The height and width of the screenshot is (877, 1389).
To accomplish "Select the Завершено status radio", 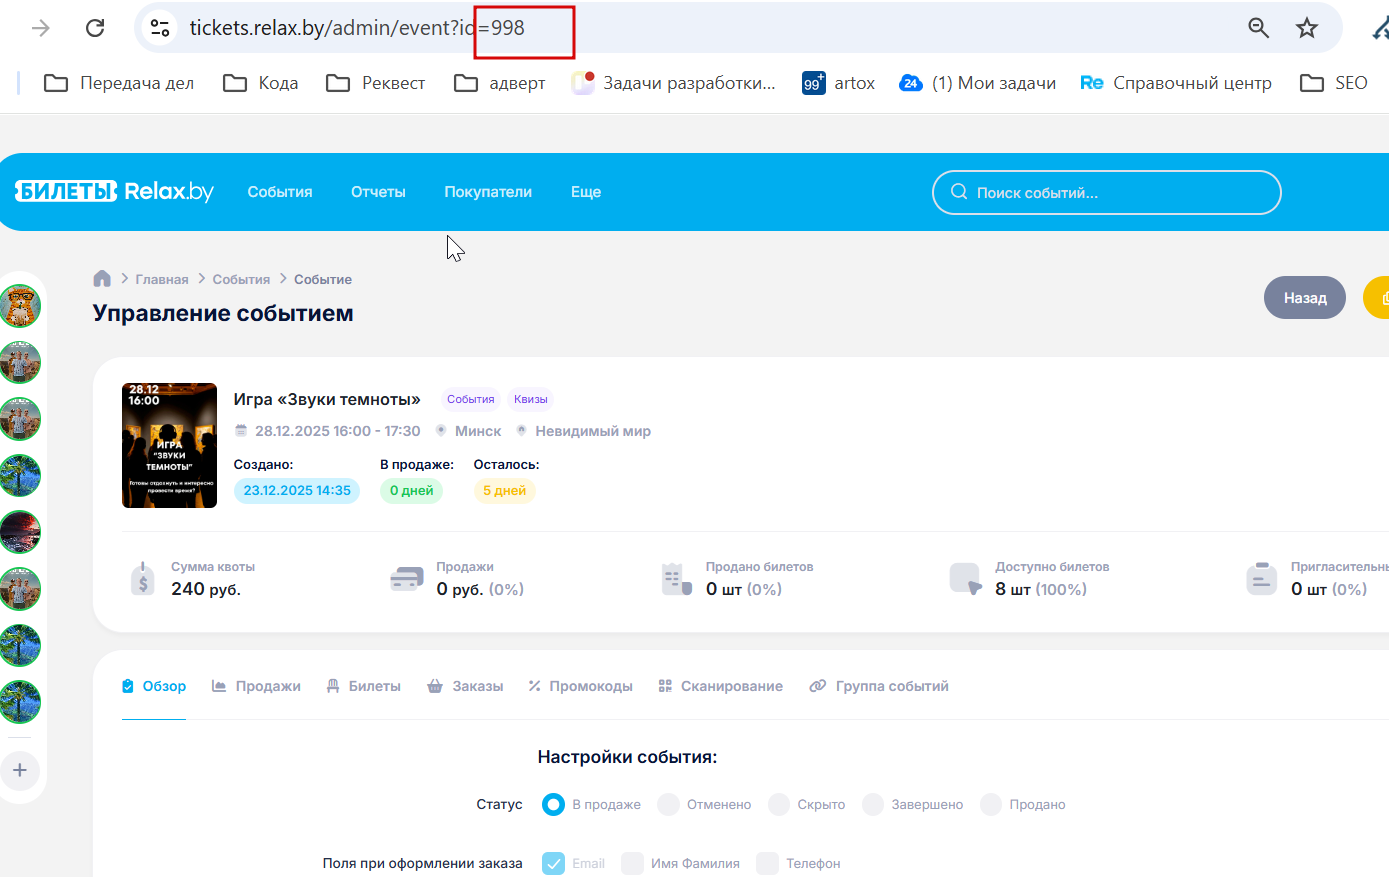I will (x=873, y=804).
